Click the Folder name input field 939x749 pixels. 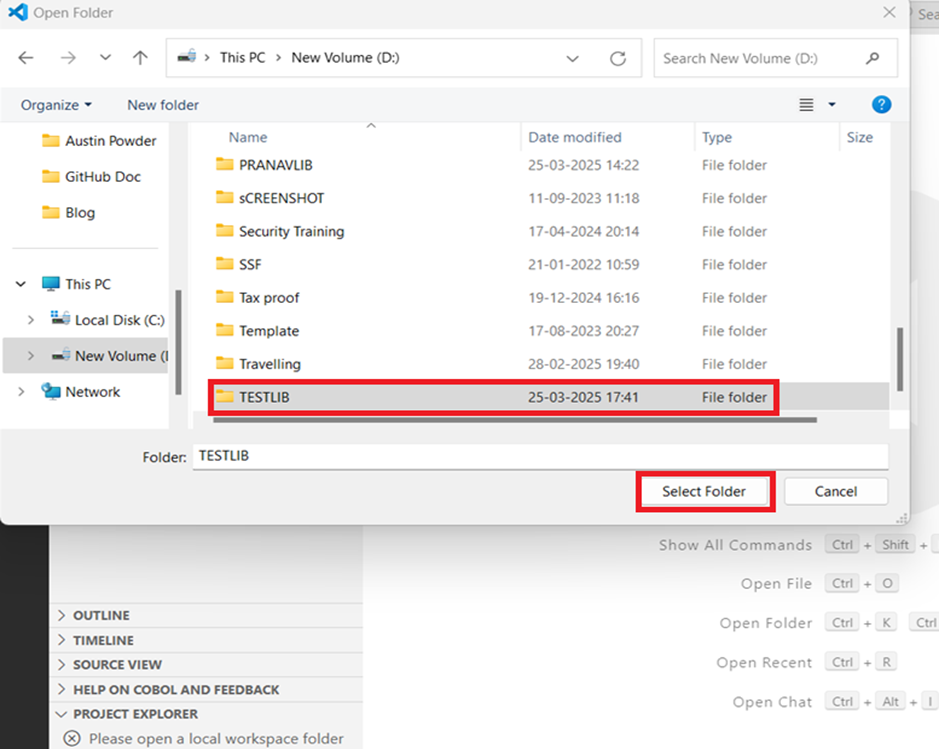pos(540,456)
